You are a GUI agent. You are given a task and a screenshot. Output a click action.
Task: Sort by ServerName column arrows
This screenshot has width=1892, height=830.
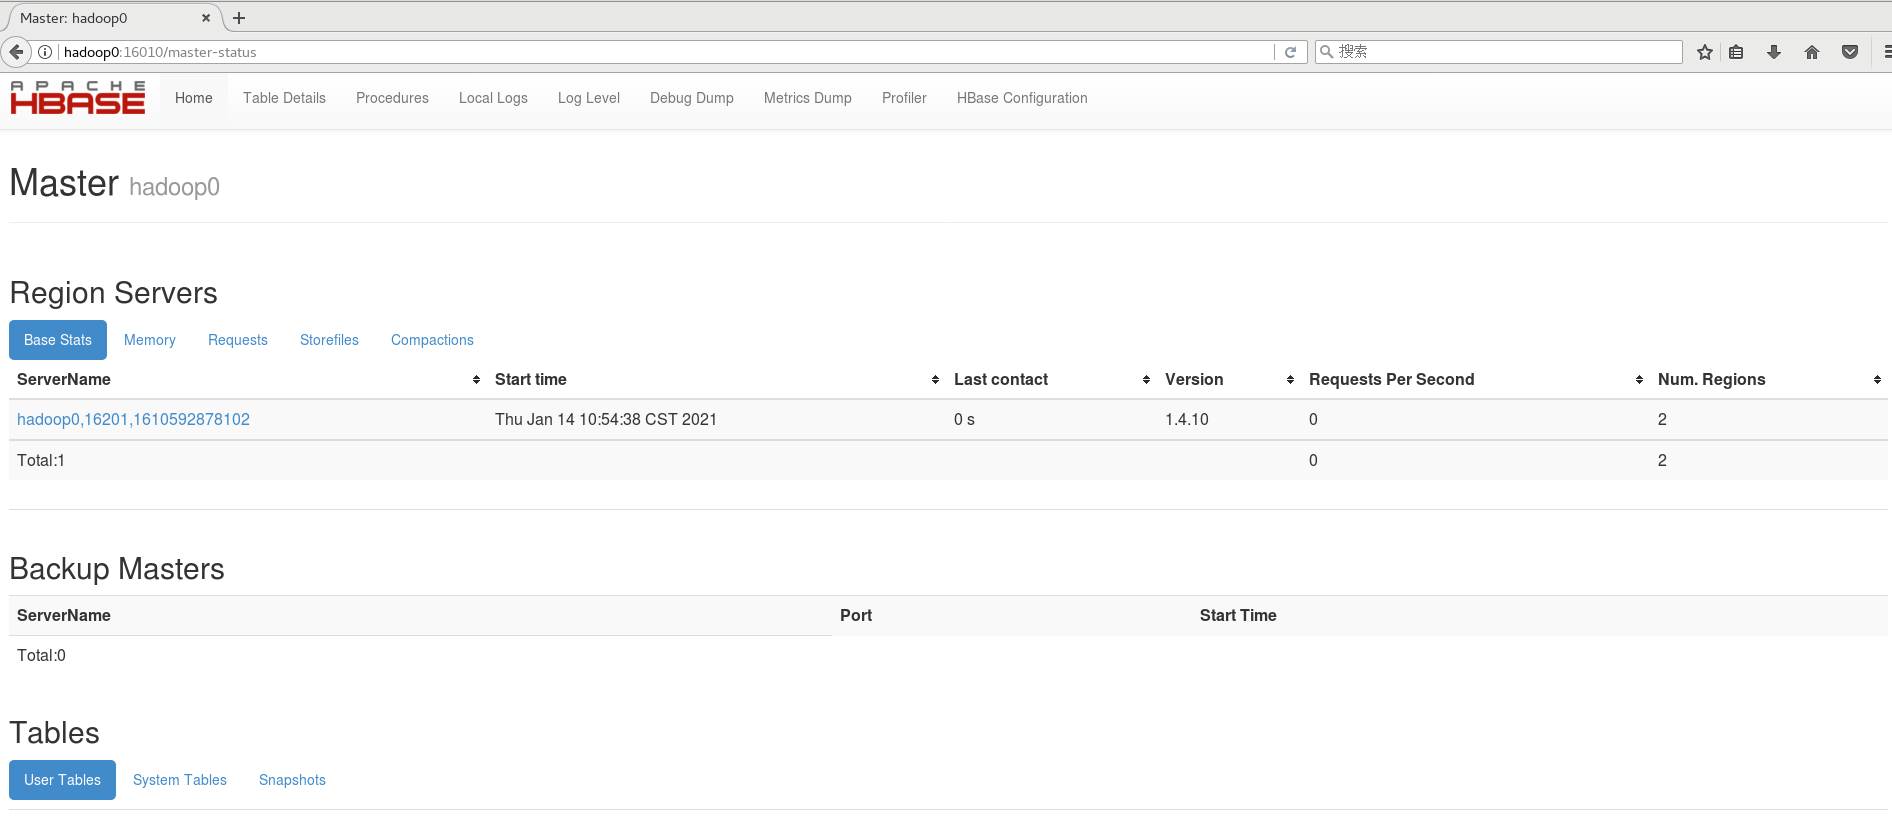pyautogui.click(x=476, y=380)
